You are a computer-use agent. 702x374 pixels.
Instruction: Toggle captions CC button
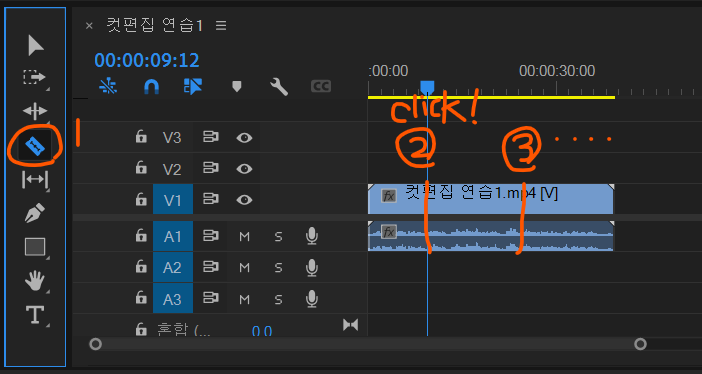tap(321, 86)
